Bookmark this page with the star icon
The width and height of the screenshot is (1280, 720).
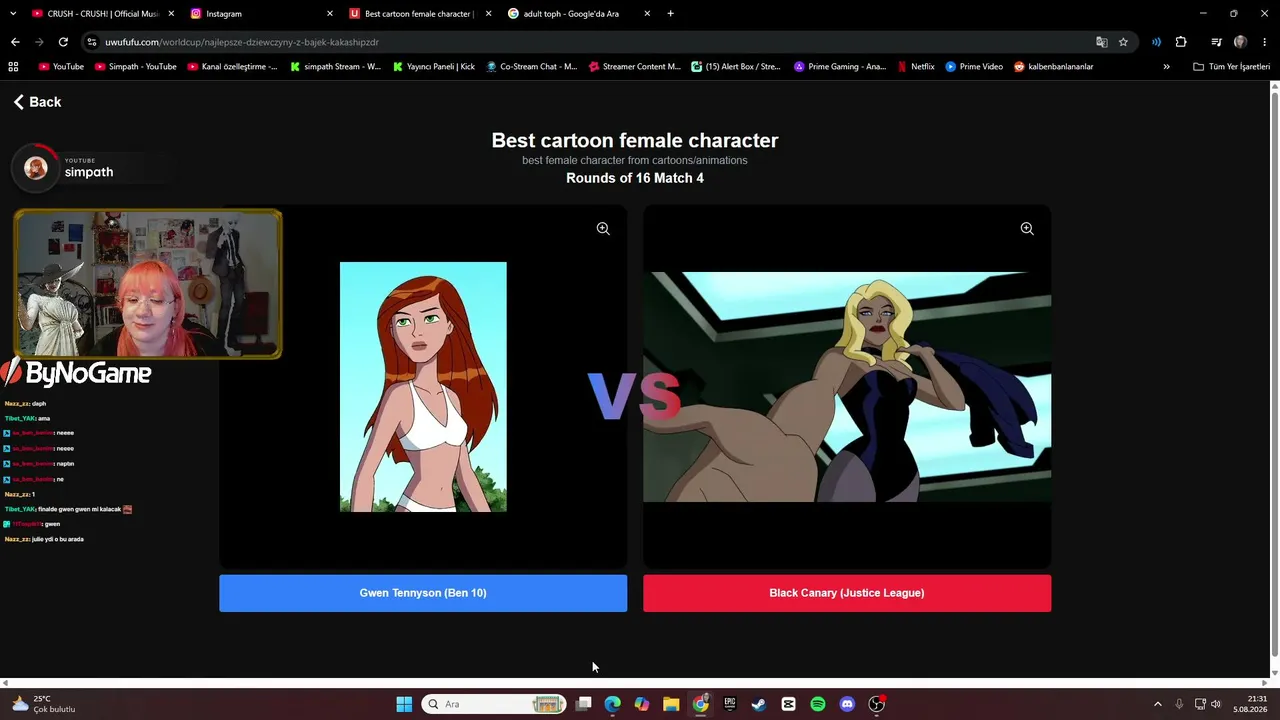click(x=1123, y=42)
